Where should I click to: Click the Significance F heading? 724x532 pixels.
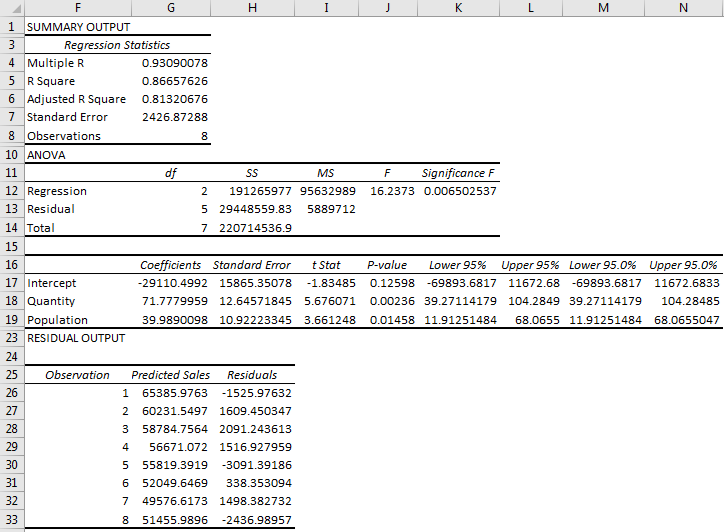point(458,173)
